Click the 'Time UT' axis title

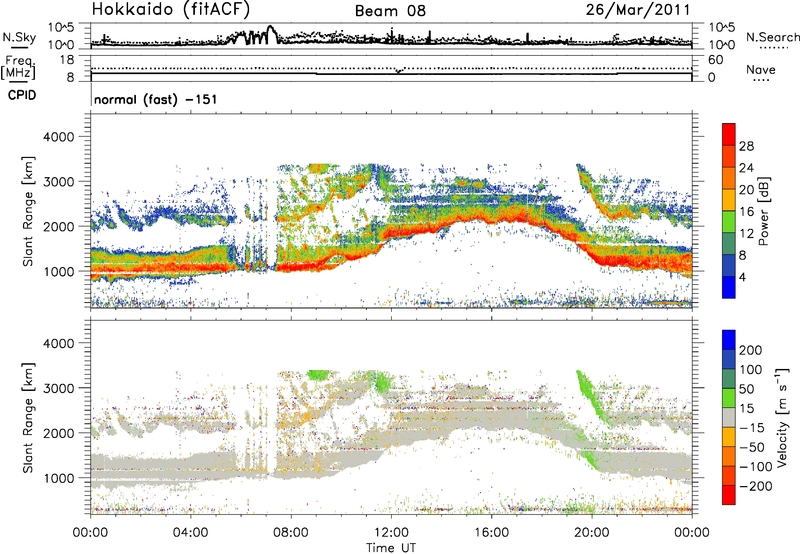[x=391, y=547]
